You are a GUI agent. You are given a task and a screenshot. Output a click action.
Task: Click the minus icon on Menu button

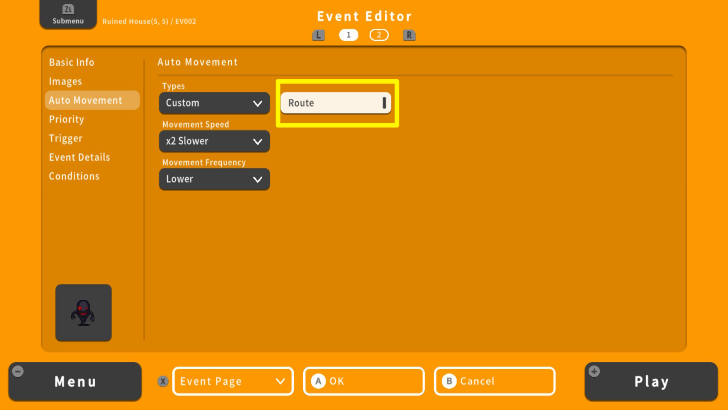(18, 371)
